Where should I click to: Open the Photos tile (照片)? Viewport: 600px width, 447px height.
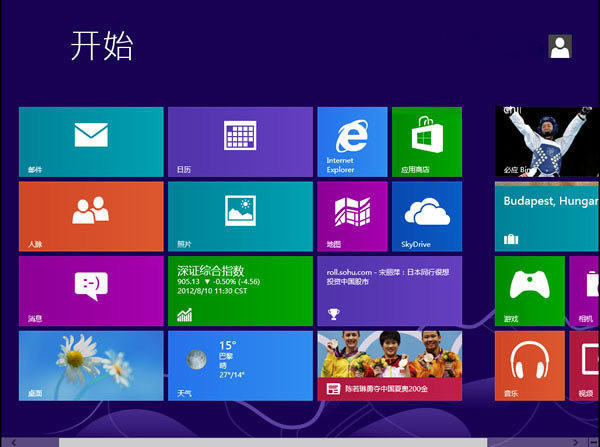point(240,217)
